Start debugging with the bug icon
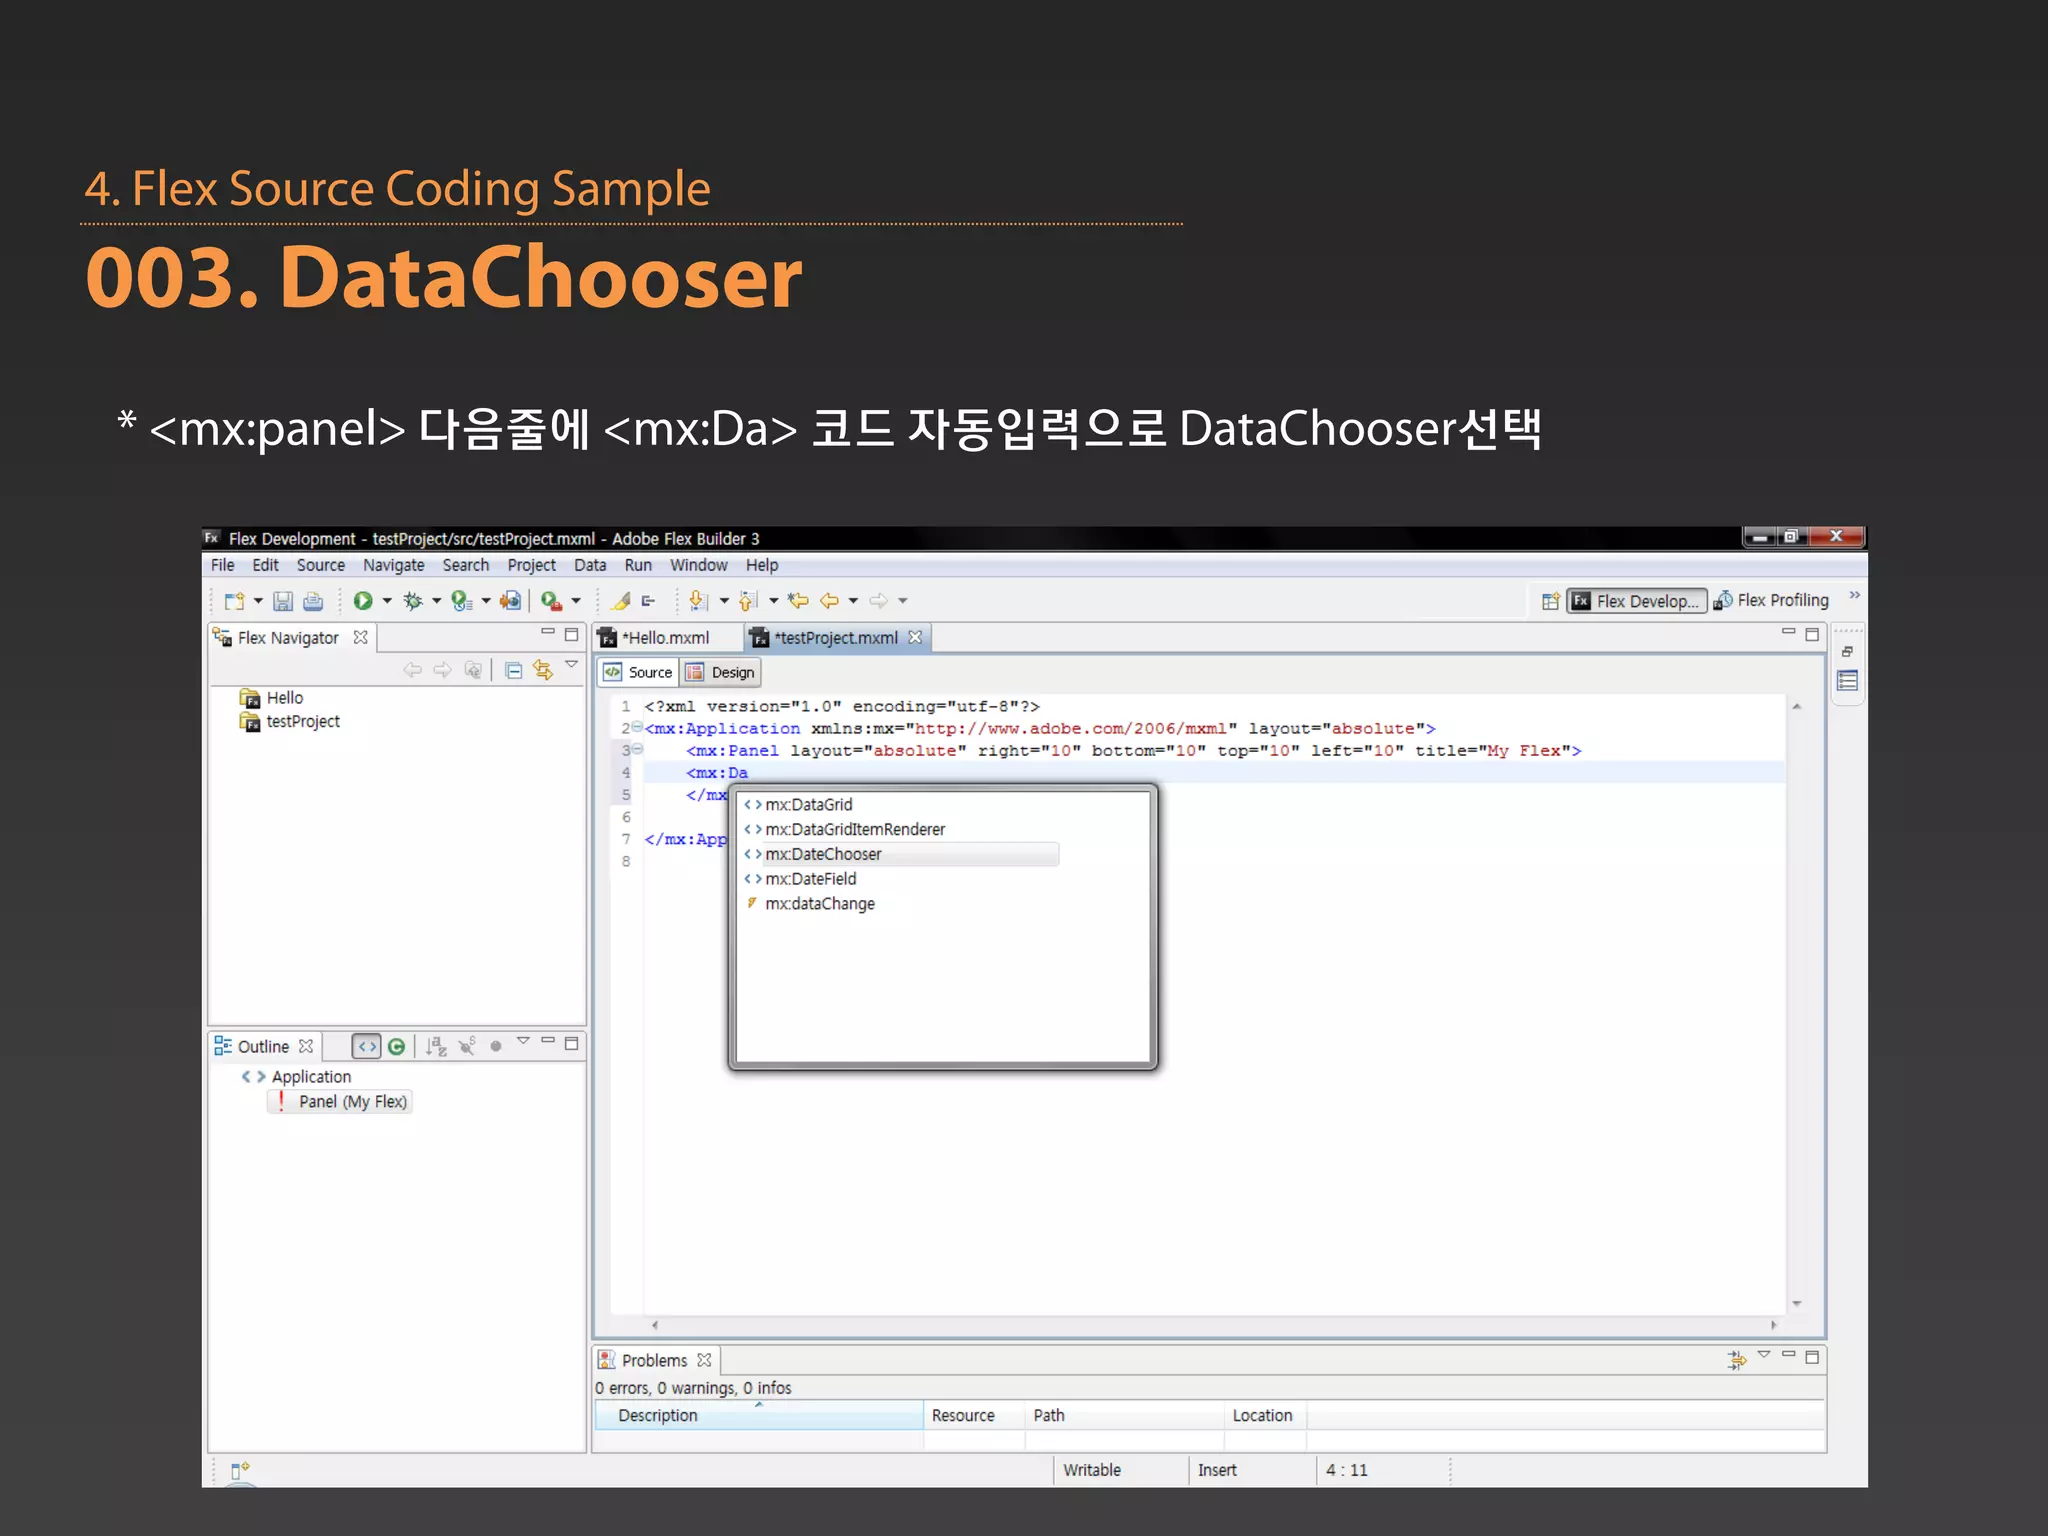The image size is (2048, 1536). pyautogui.click(x=412, y=601)
